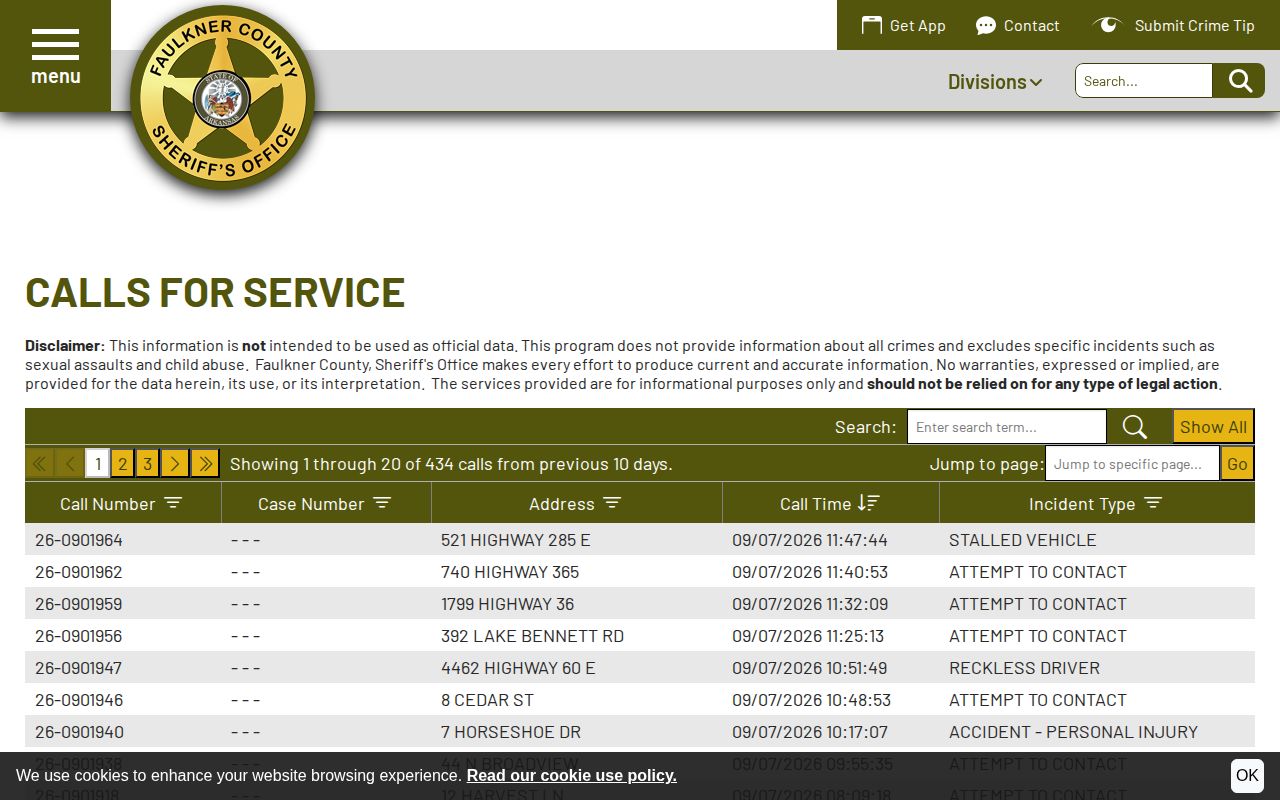This screenshot has height=800, width=1280.
Task: Click the header site search magnifier button
Action: coord(1239,81)
